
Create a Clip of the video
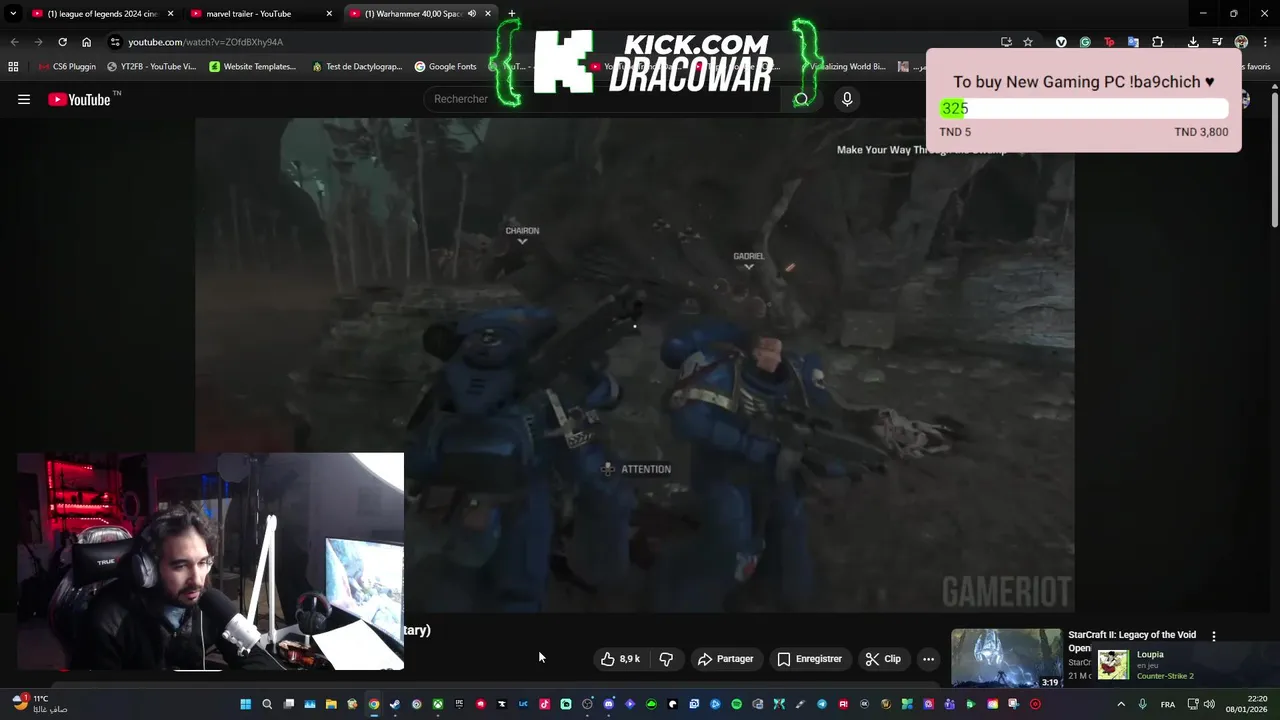point(883,659)
